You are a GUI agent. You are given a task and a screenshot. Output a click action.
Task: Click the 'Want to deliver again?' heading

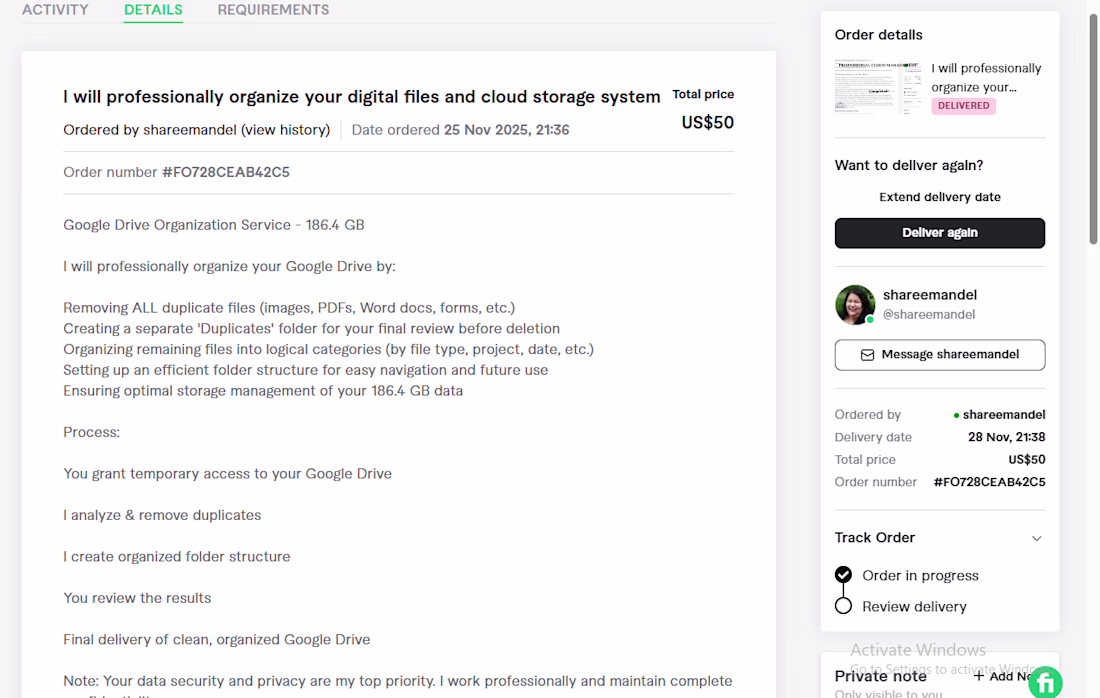point(908,166)
